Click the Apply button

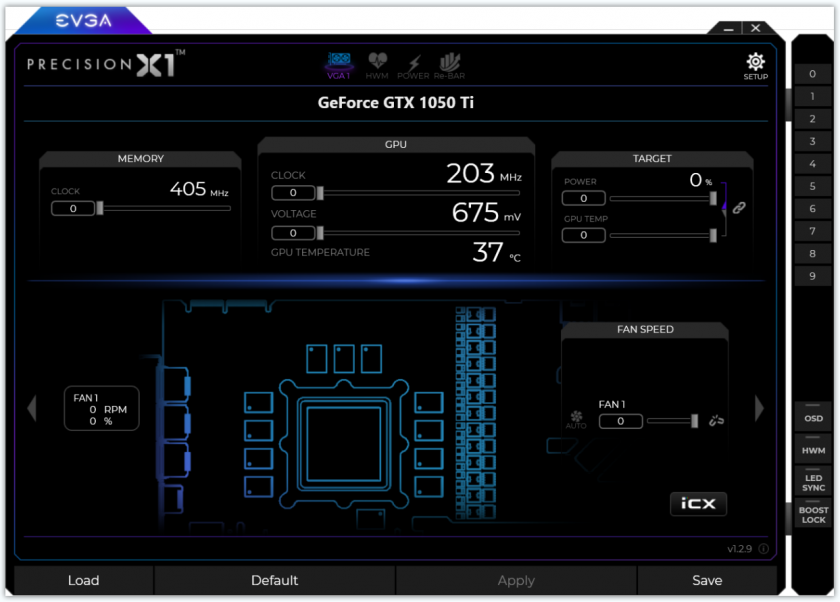516,580
